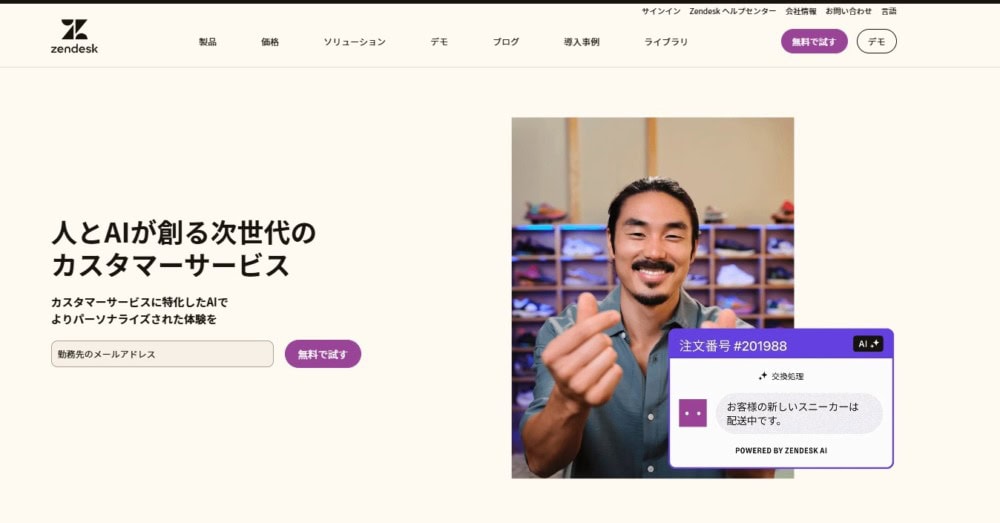Open the デモ navigation item
Image resolution: width=1000 pixels, height=523 pixels.
(439, 41)
